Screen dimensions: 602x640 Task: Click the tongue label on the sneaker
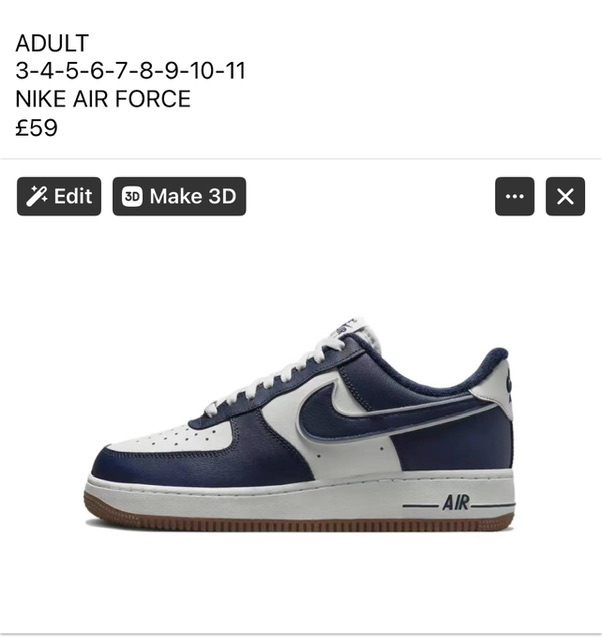point(351,327)
